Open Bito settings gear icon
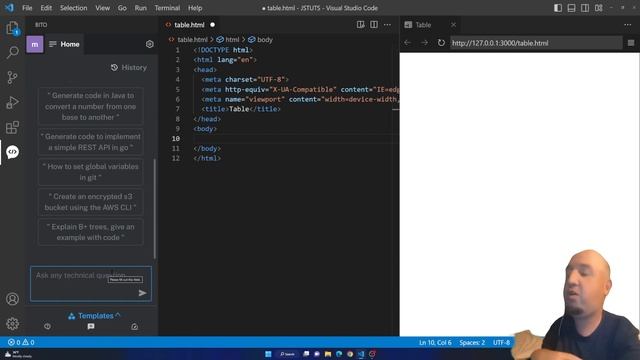This screenshot has height=360, width=640. [x=149, y=44]
